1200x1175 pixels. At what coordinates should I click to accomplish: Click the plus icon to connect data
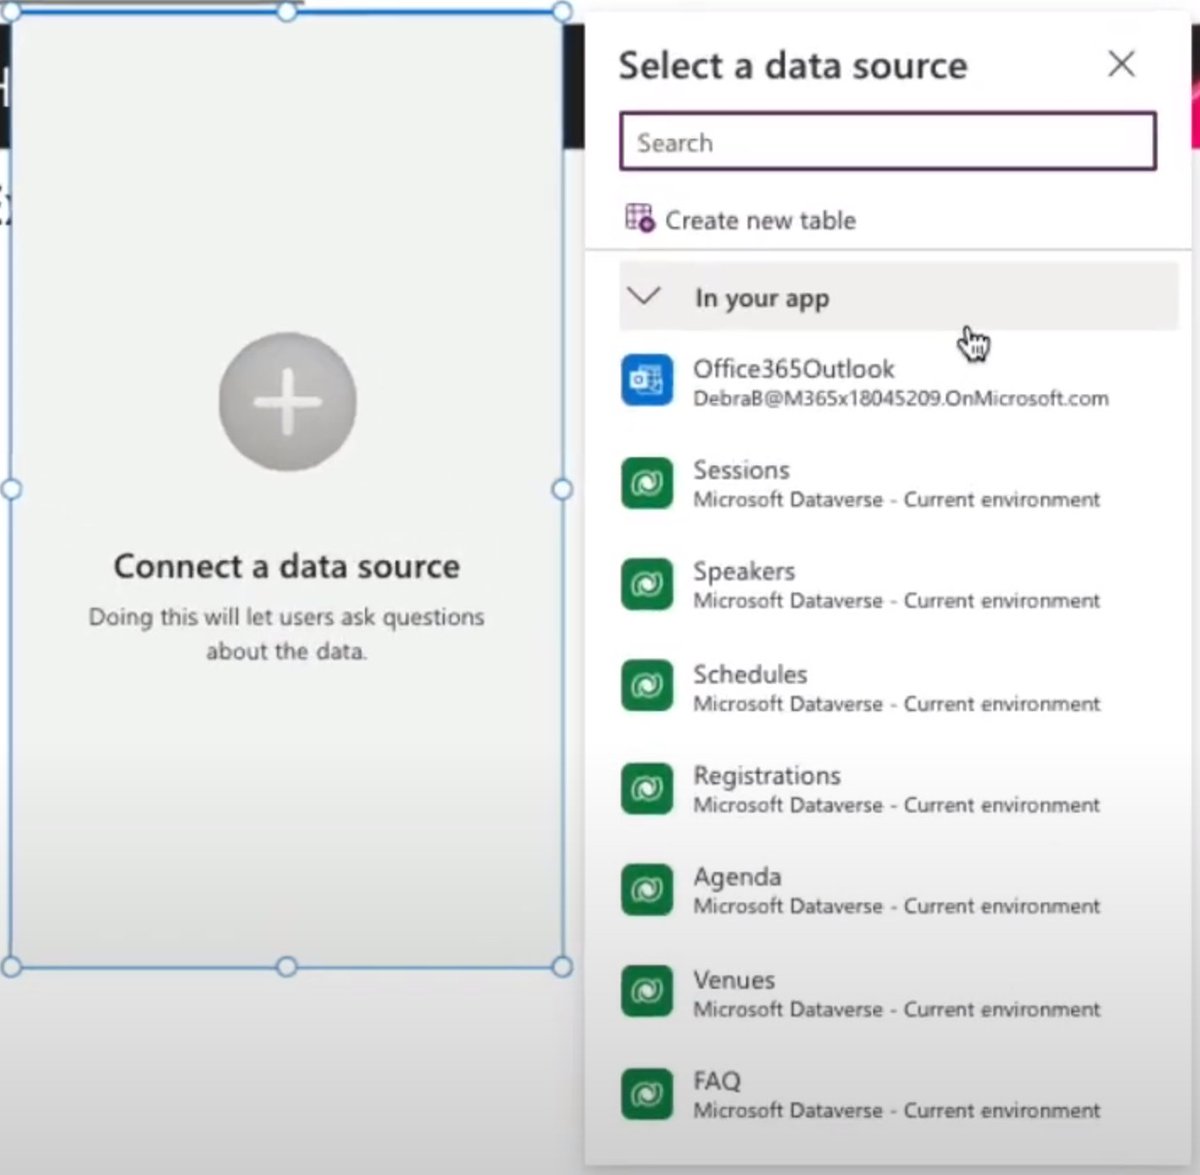click(288, 401)
